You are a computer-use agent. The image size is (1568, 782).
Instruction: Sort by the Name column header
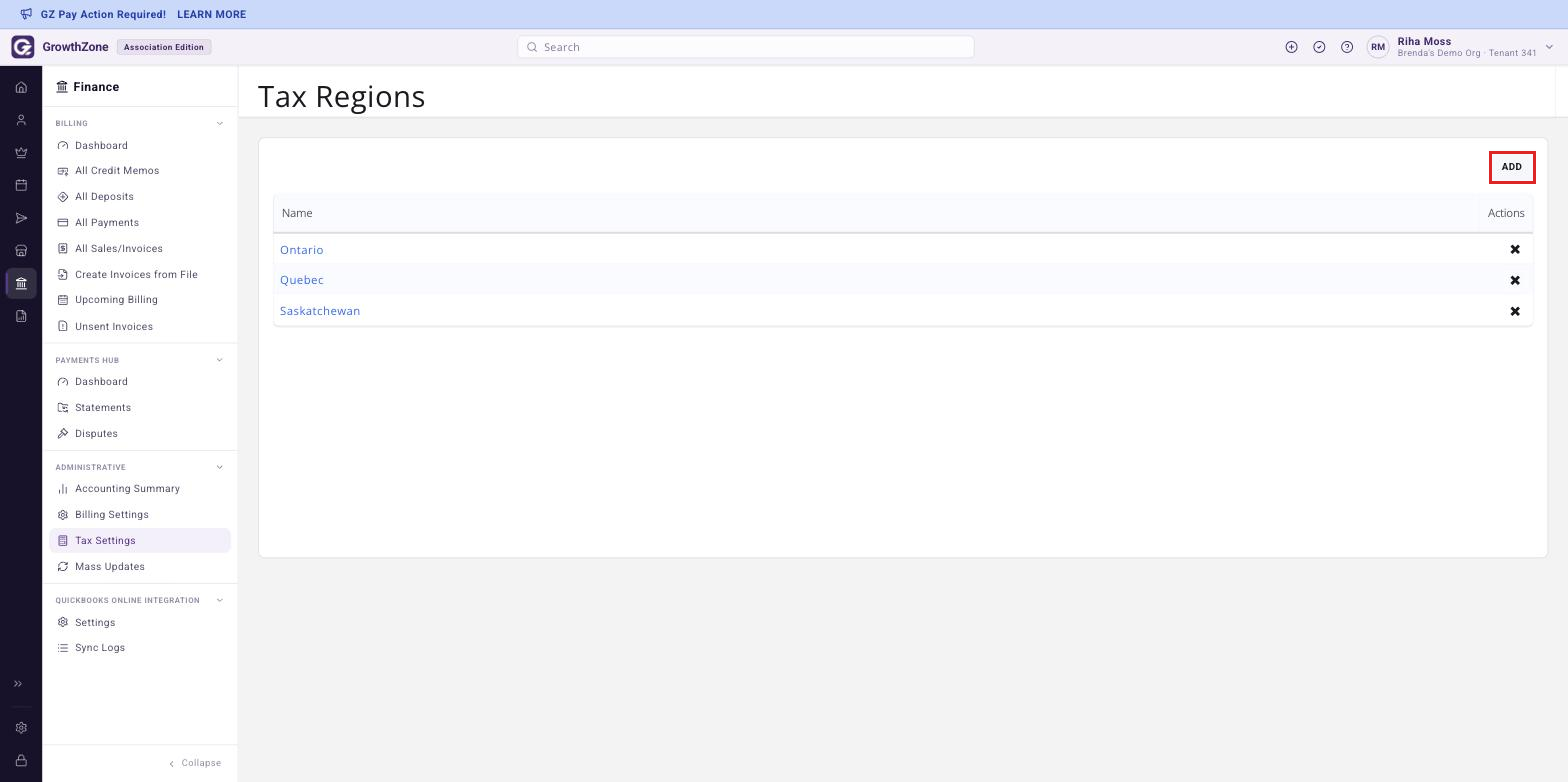(x=297, y=213)
